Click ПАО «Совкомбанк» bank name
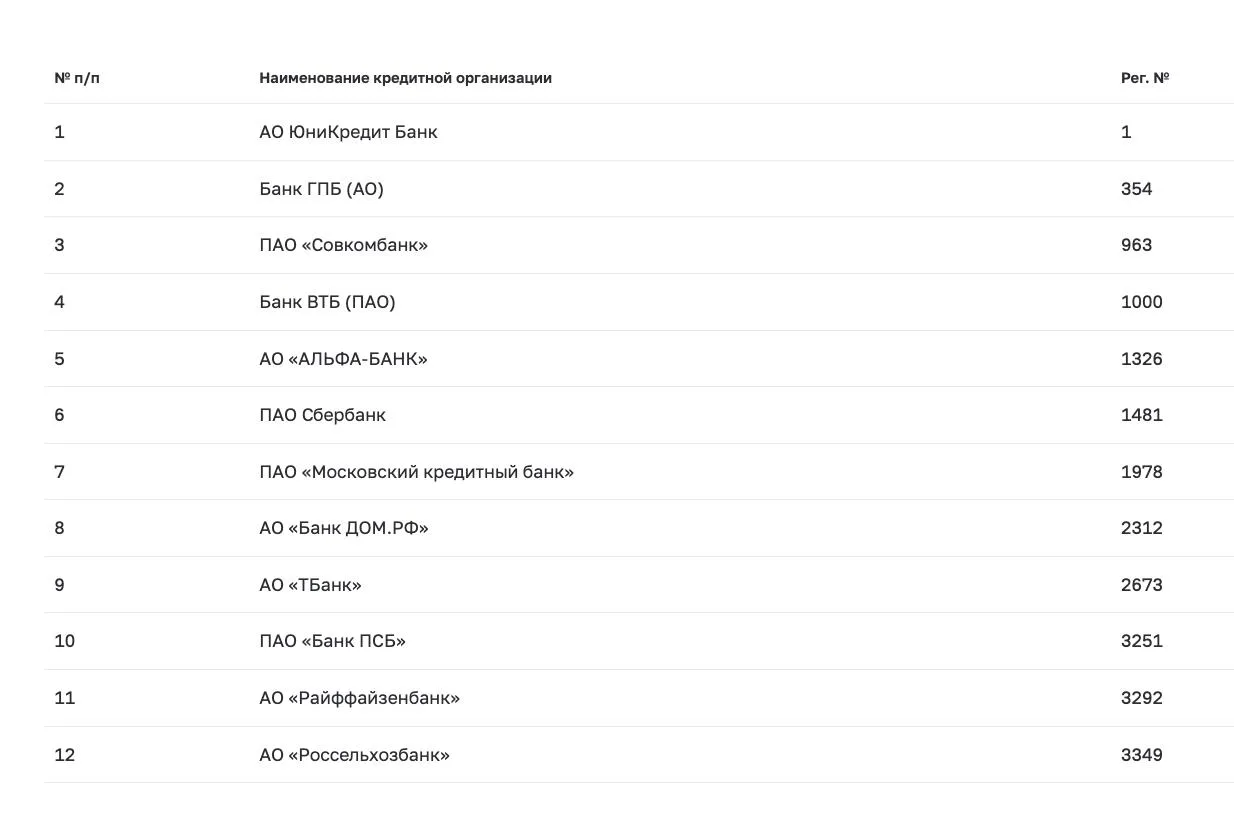 click(343, 245)
